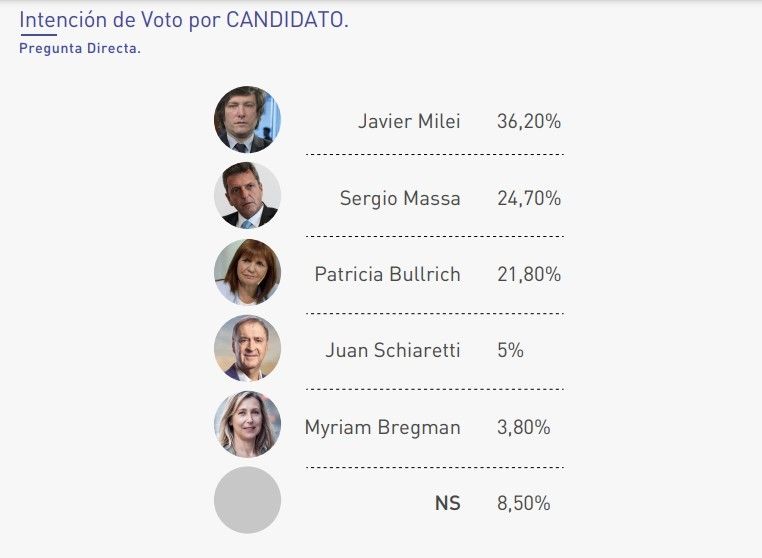Click the 5% value
The height and width of the screenshot is (558, 762).
[x=510, y=350]
